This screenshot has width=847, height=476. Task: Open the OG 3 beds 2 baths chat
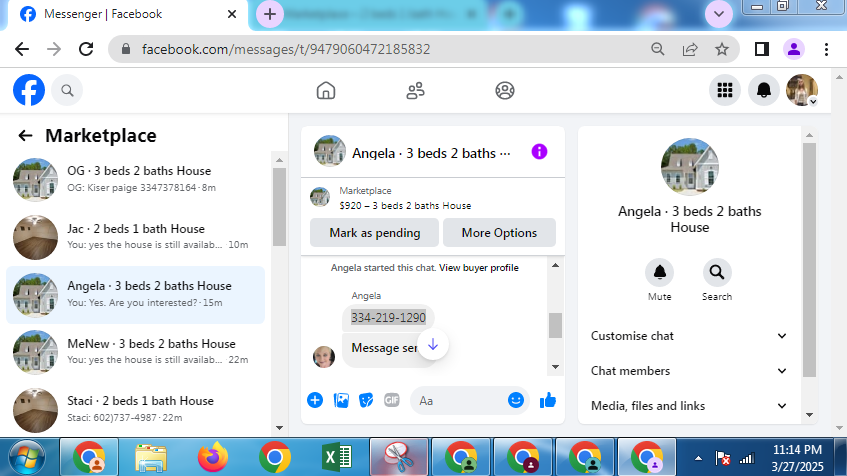pos(136,179)
